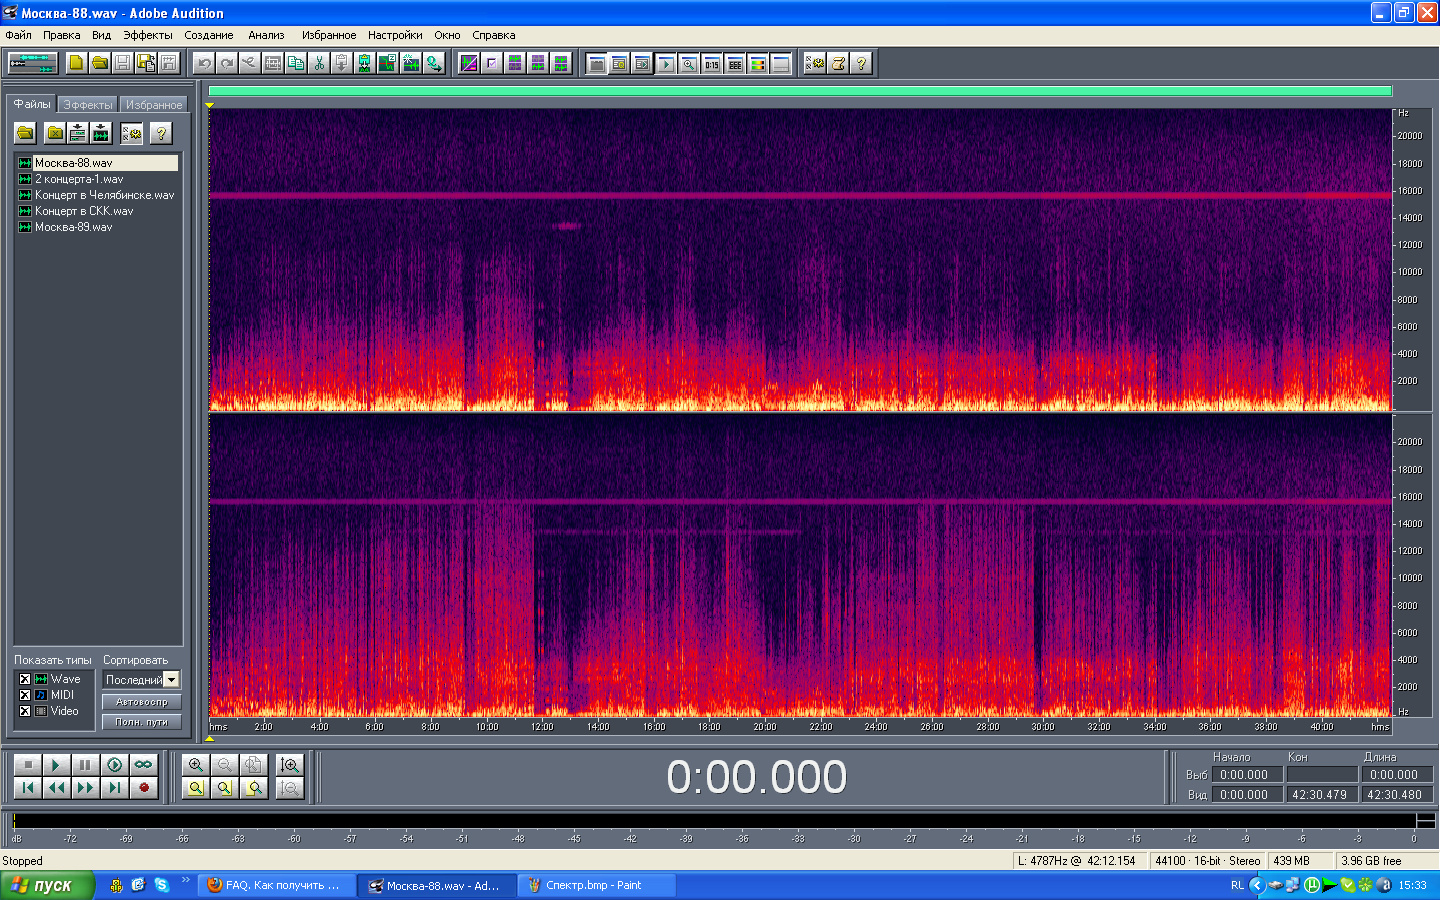Toggle the MIDI file type checkbox
The width and height of the screenshot is (1440, 900).
pyautogui.click(x=25, y=695)
